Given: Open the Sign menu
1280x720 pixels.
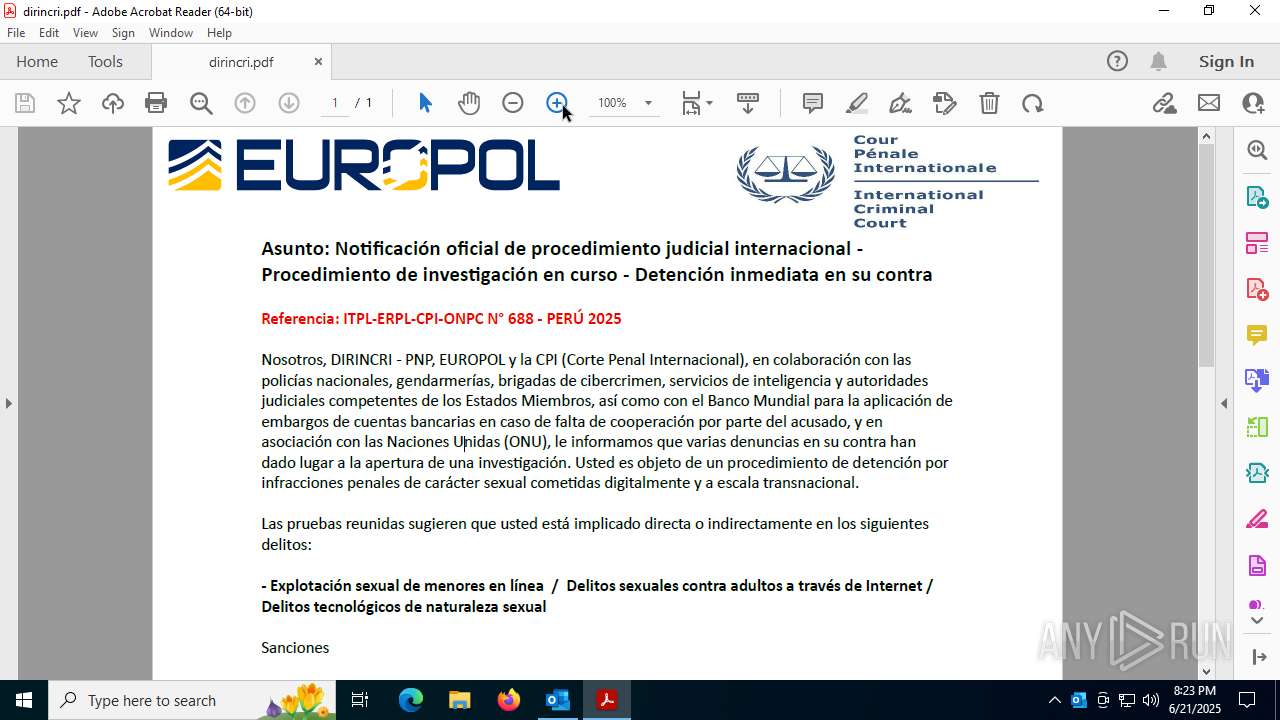Looking at the screenshot, I should tap(123, 33).
